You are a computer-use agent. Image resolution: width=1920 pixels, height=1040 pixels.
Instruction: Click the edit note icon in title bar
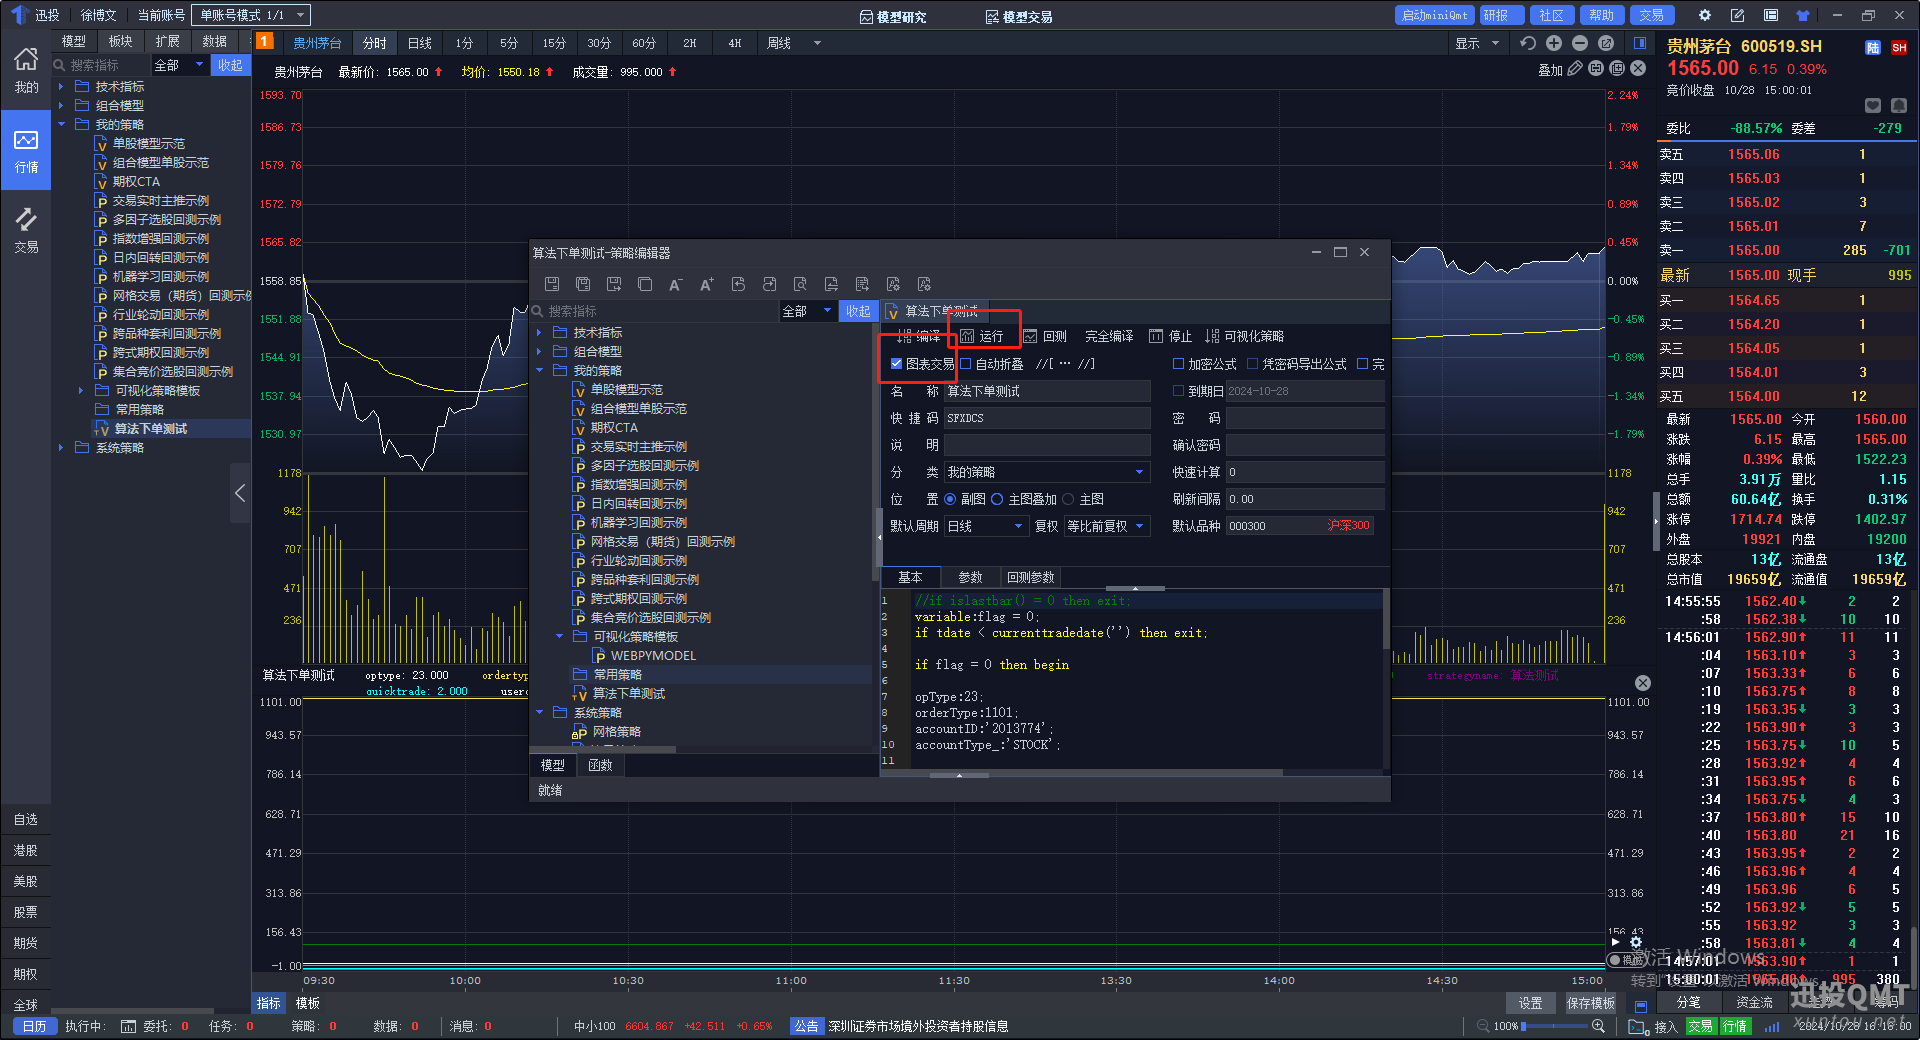tap(1737, 15)
